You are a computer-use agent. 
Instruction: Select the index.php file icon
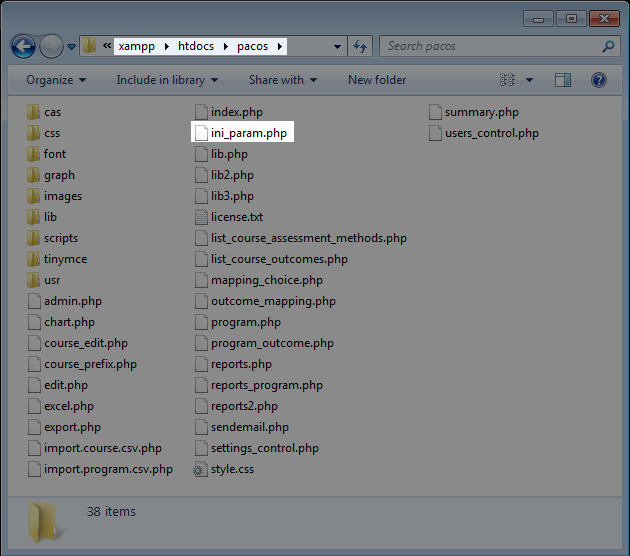click(x=201, y=112)
